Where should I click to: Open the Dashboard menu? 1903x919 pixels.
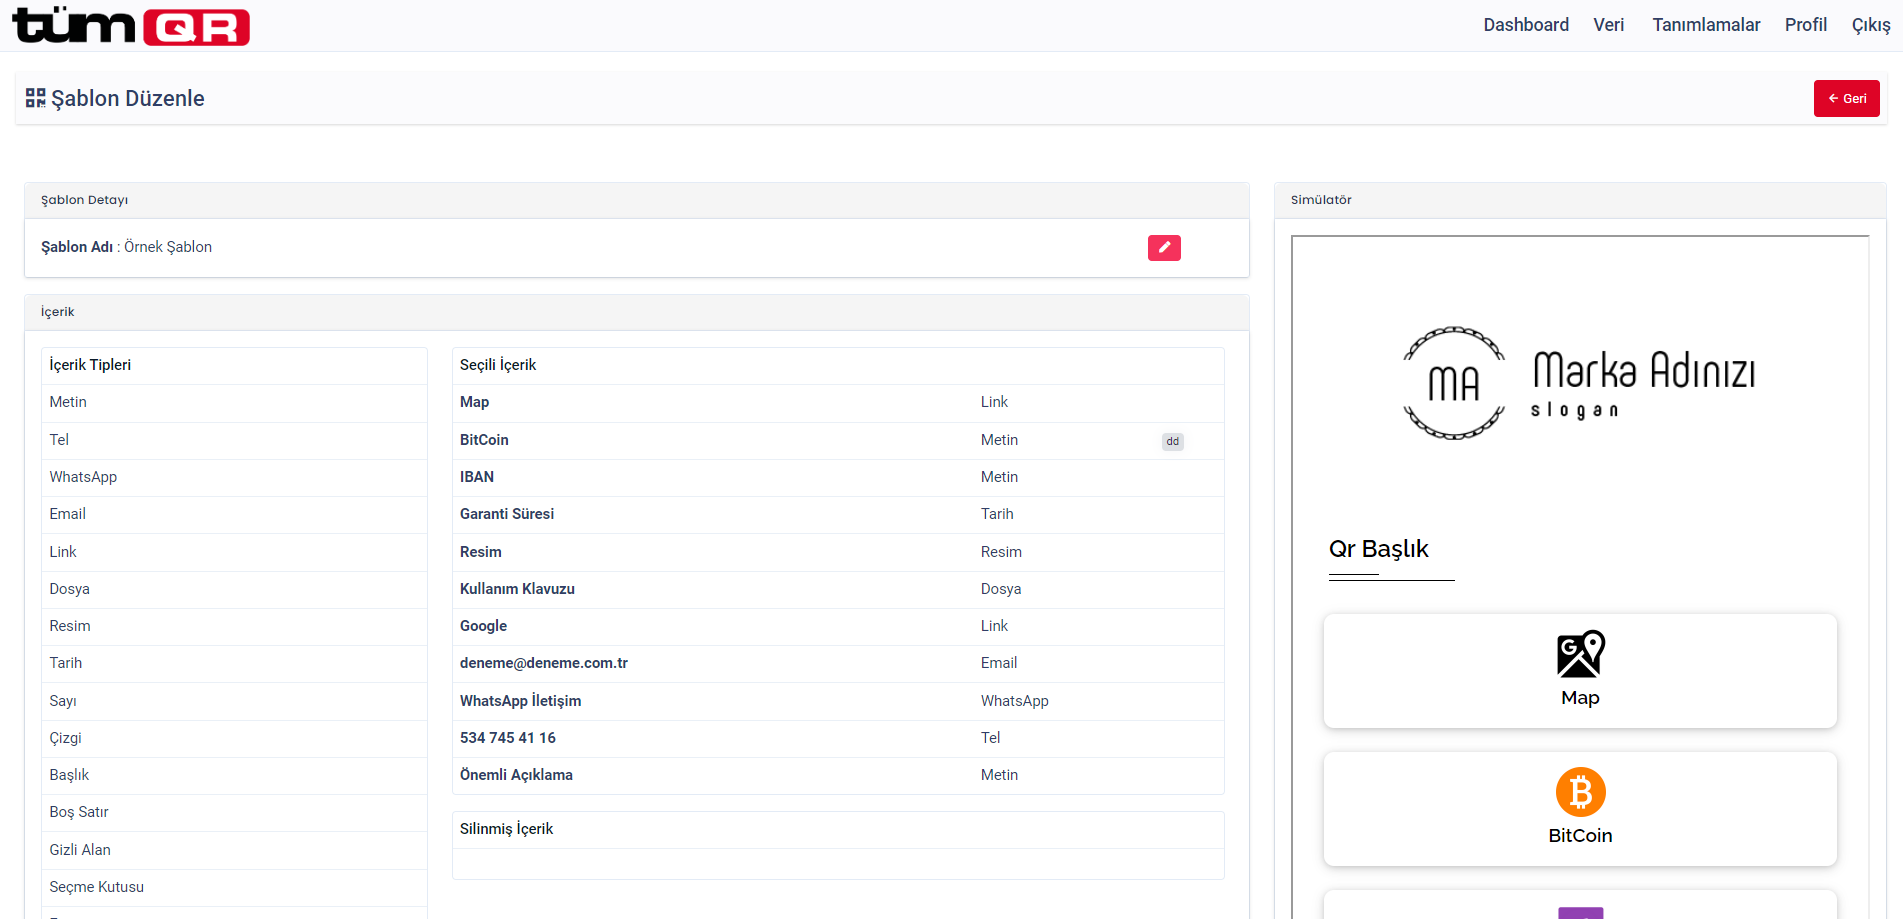click(x=1526, y=25)
